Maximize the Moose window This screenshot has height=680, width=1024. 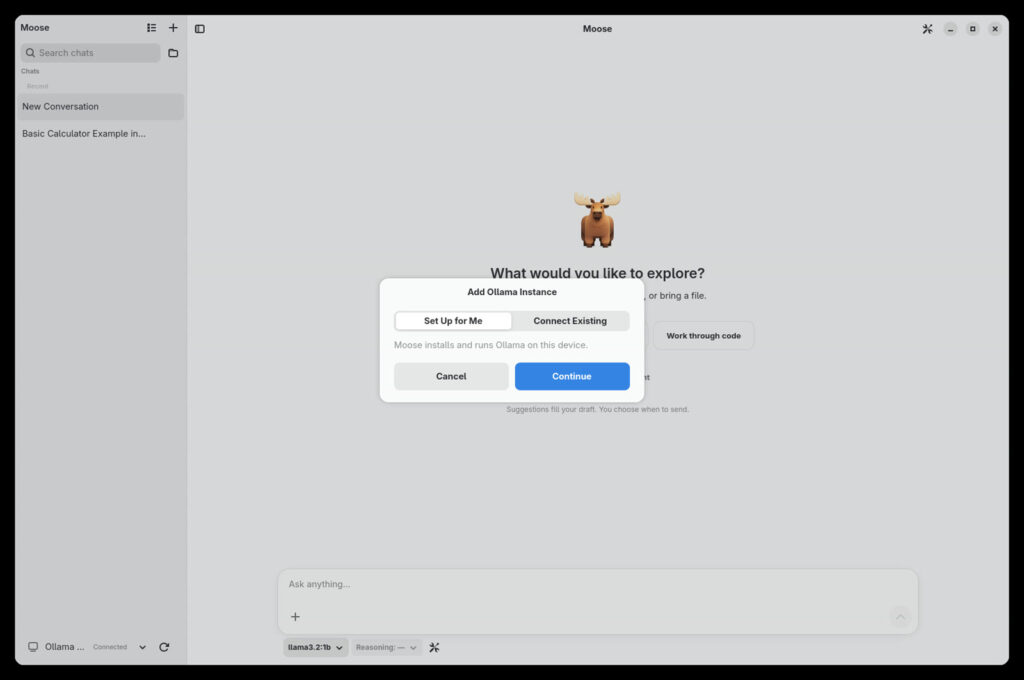tap(972, 29)
